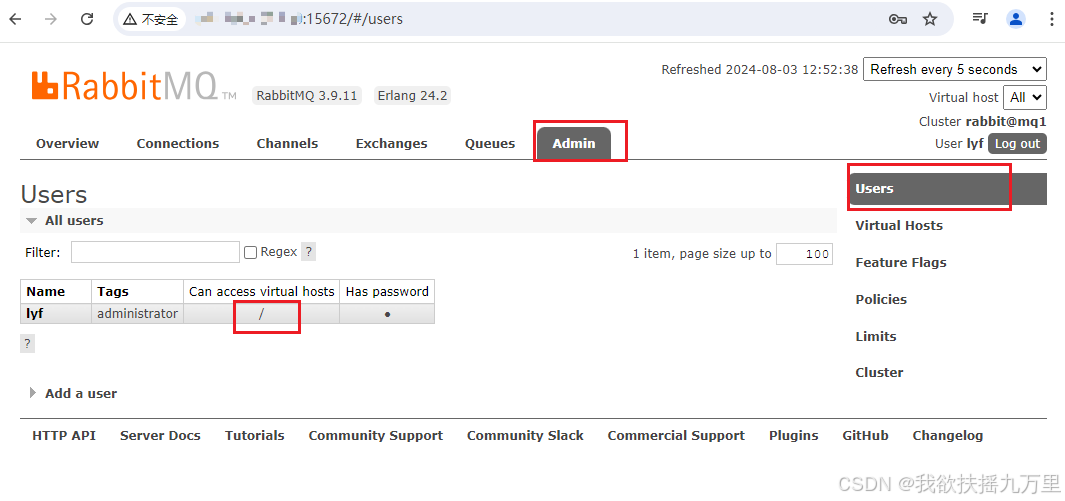Click the browser forward arrow
Screen dimensions: 1065x501
[51, 19]
